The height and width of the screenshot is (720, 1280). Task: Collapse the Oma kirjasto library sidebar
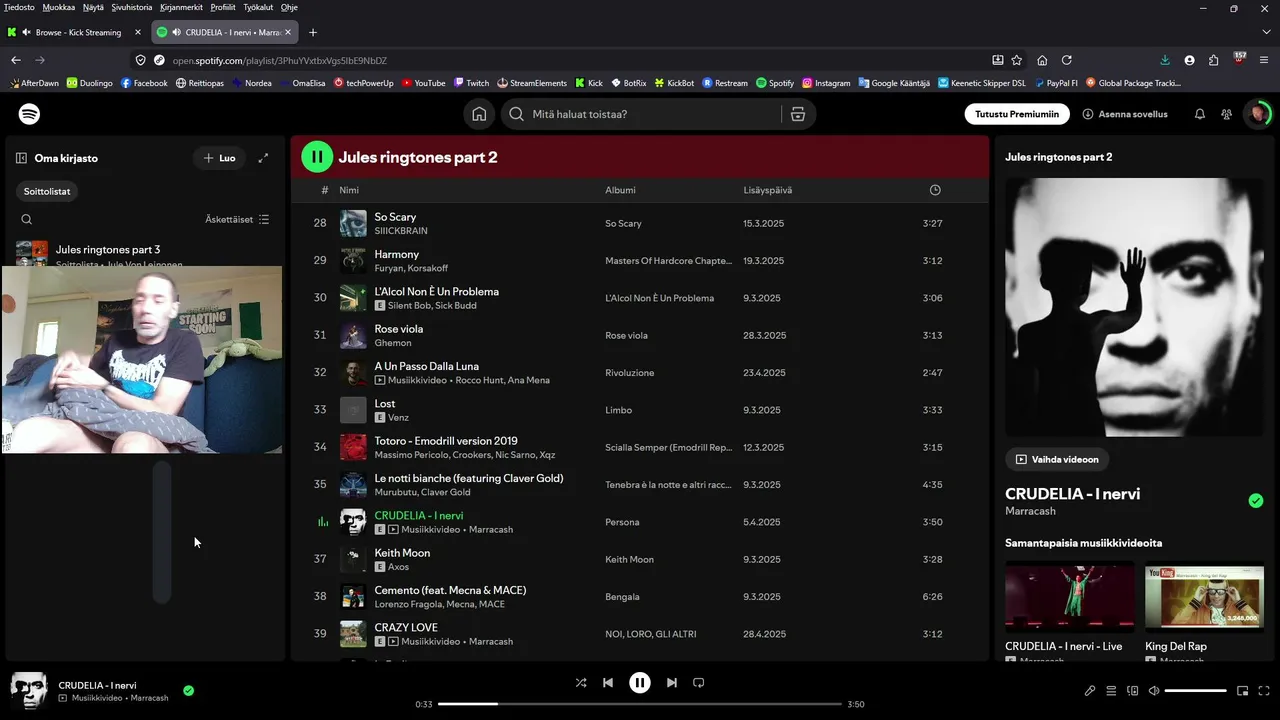click(x=21, y=158)
